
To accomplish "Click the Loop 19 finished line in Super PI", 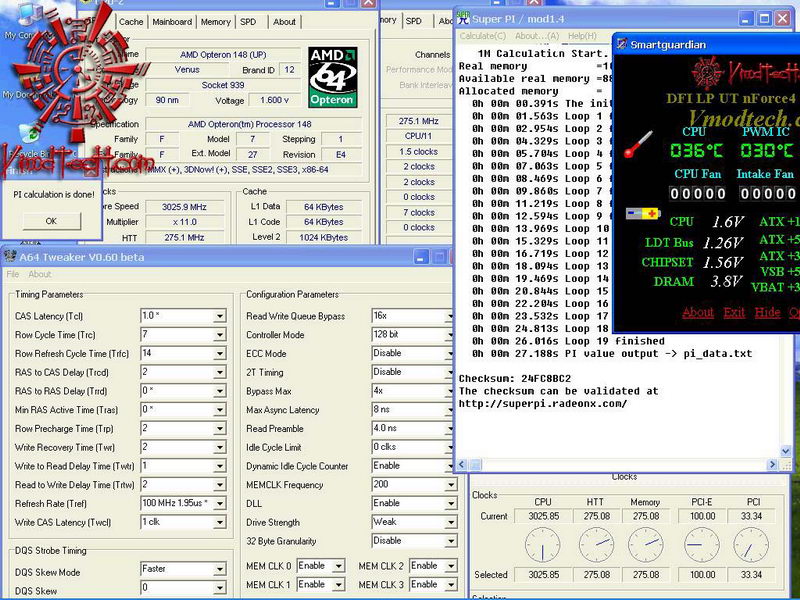I will [568, 341].
